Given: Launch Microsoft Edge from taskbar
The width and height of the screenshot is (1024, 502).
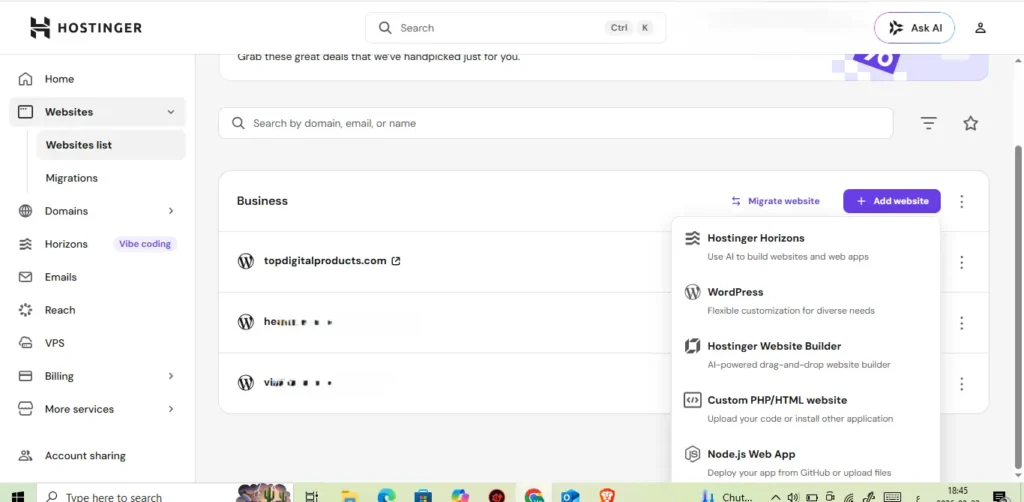Looking at the screenshot, I should [x=386, y=497].
